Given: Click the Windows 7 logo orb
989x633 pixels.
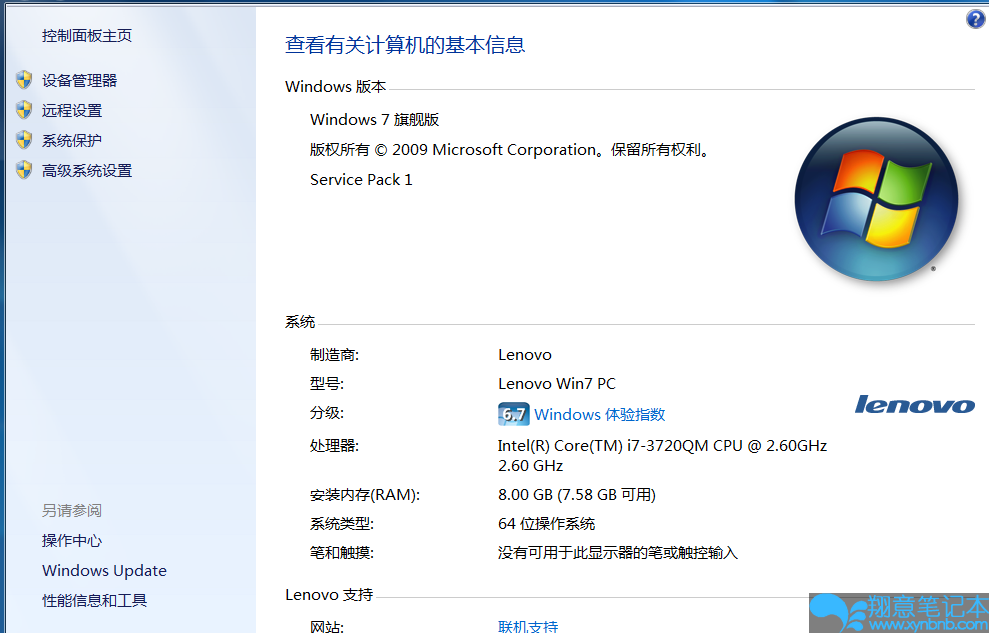Looking at the screenshot, I should click(x=876, y=199).
